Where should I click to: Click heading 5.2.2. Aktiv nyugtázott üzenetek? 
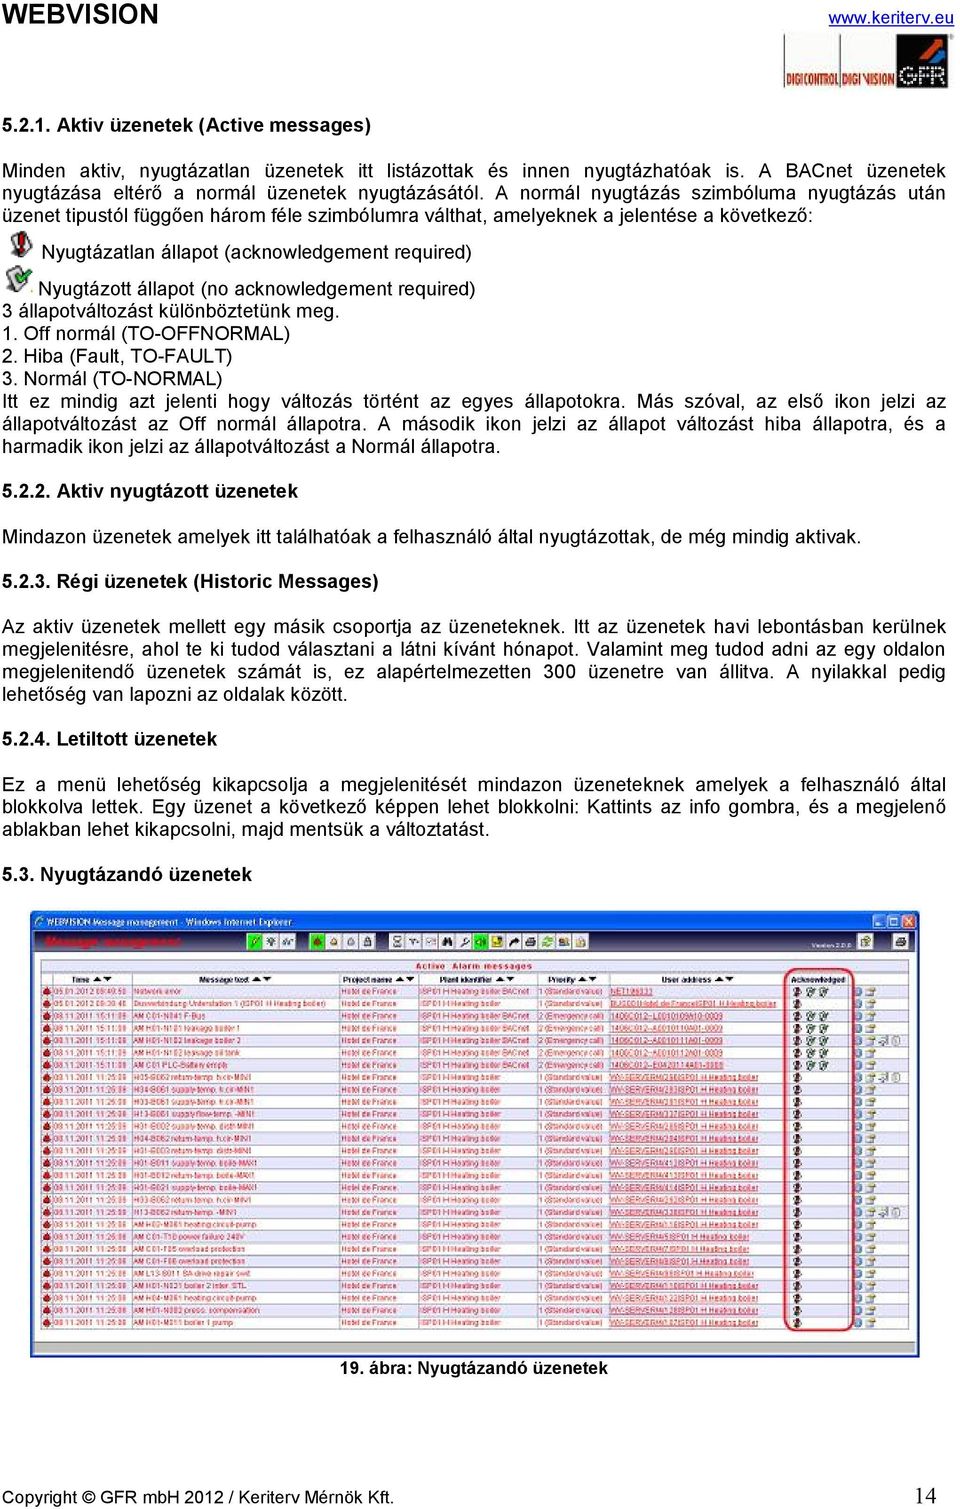pyautogui.click(x=150, y=491)
